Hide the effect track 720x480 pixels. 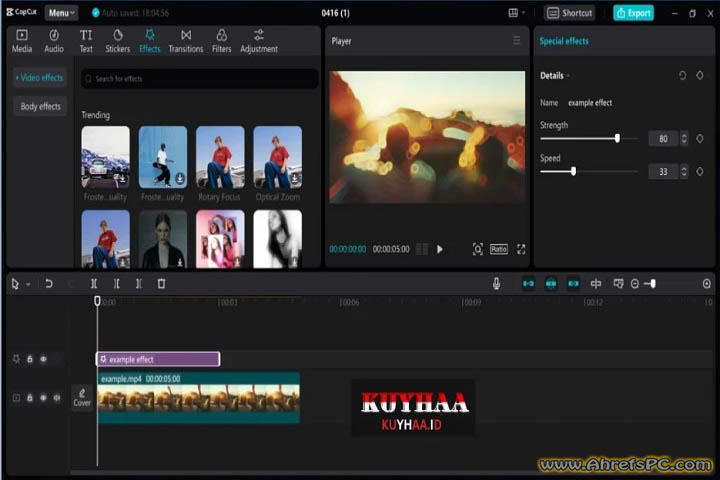[43, 359]
